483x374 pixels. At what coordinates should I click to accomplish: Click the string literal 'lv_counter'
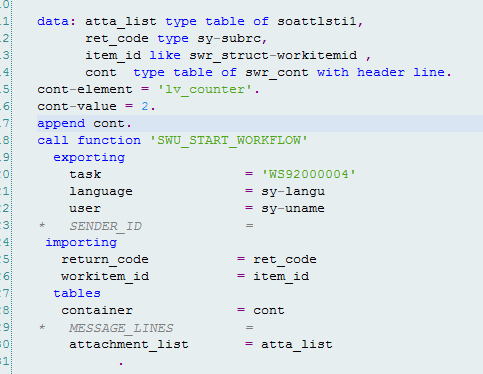point(205,89)
